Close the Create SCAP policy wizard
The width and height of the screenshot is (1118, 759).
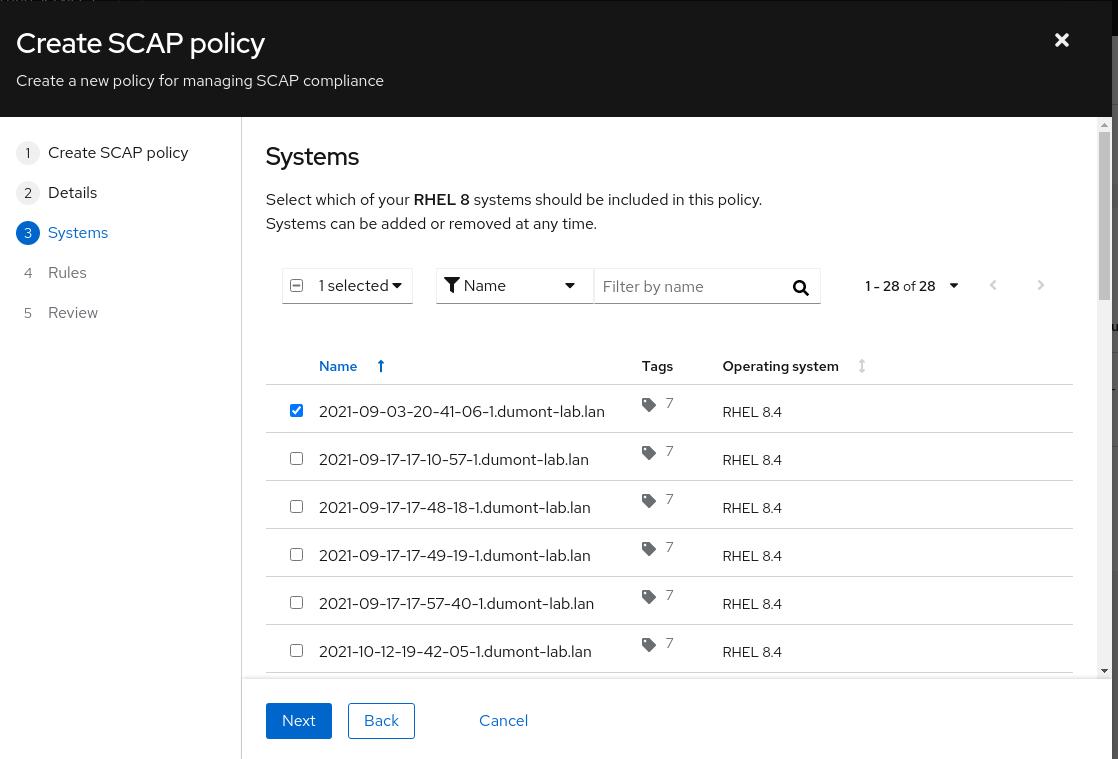[1062, 40]
